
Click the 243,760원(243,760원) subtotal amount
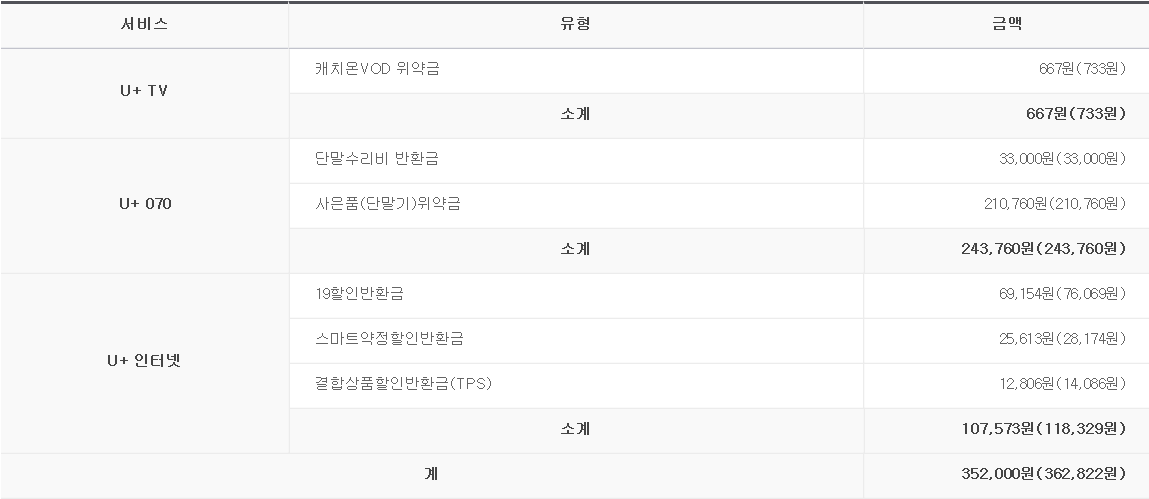pos(1043,249)
